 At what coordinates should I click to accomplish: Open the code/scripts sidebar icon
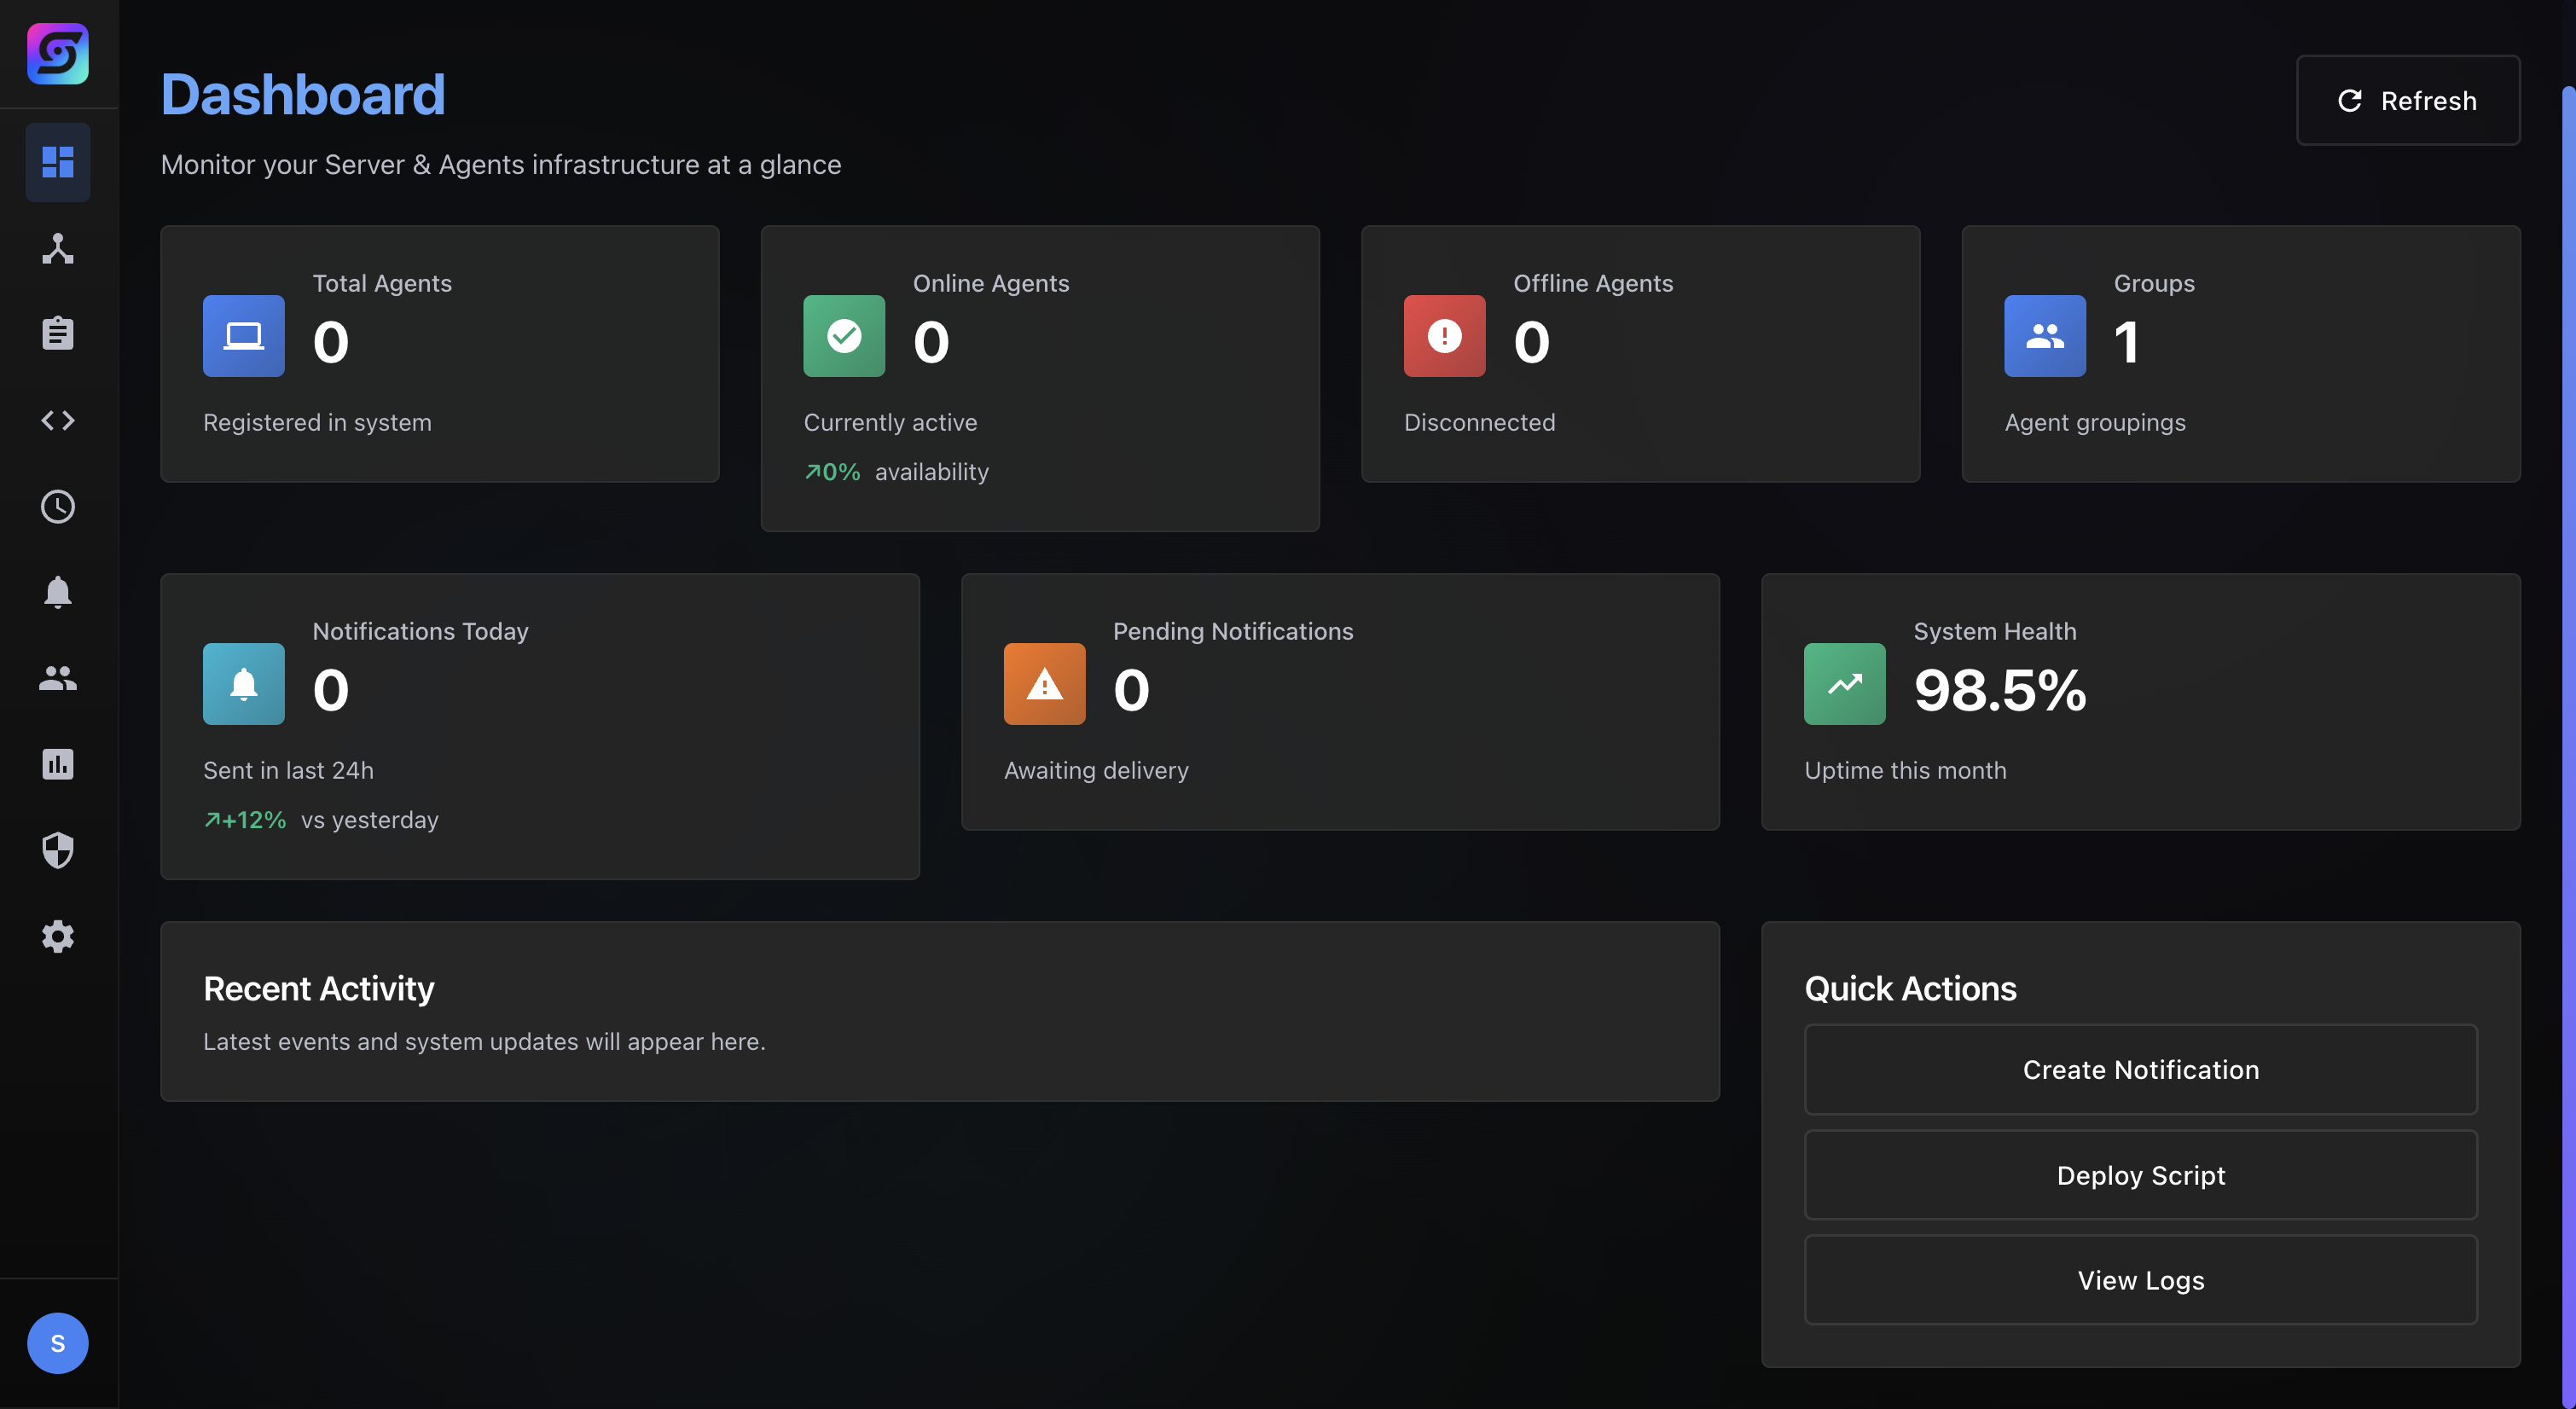pos(57,420)
